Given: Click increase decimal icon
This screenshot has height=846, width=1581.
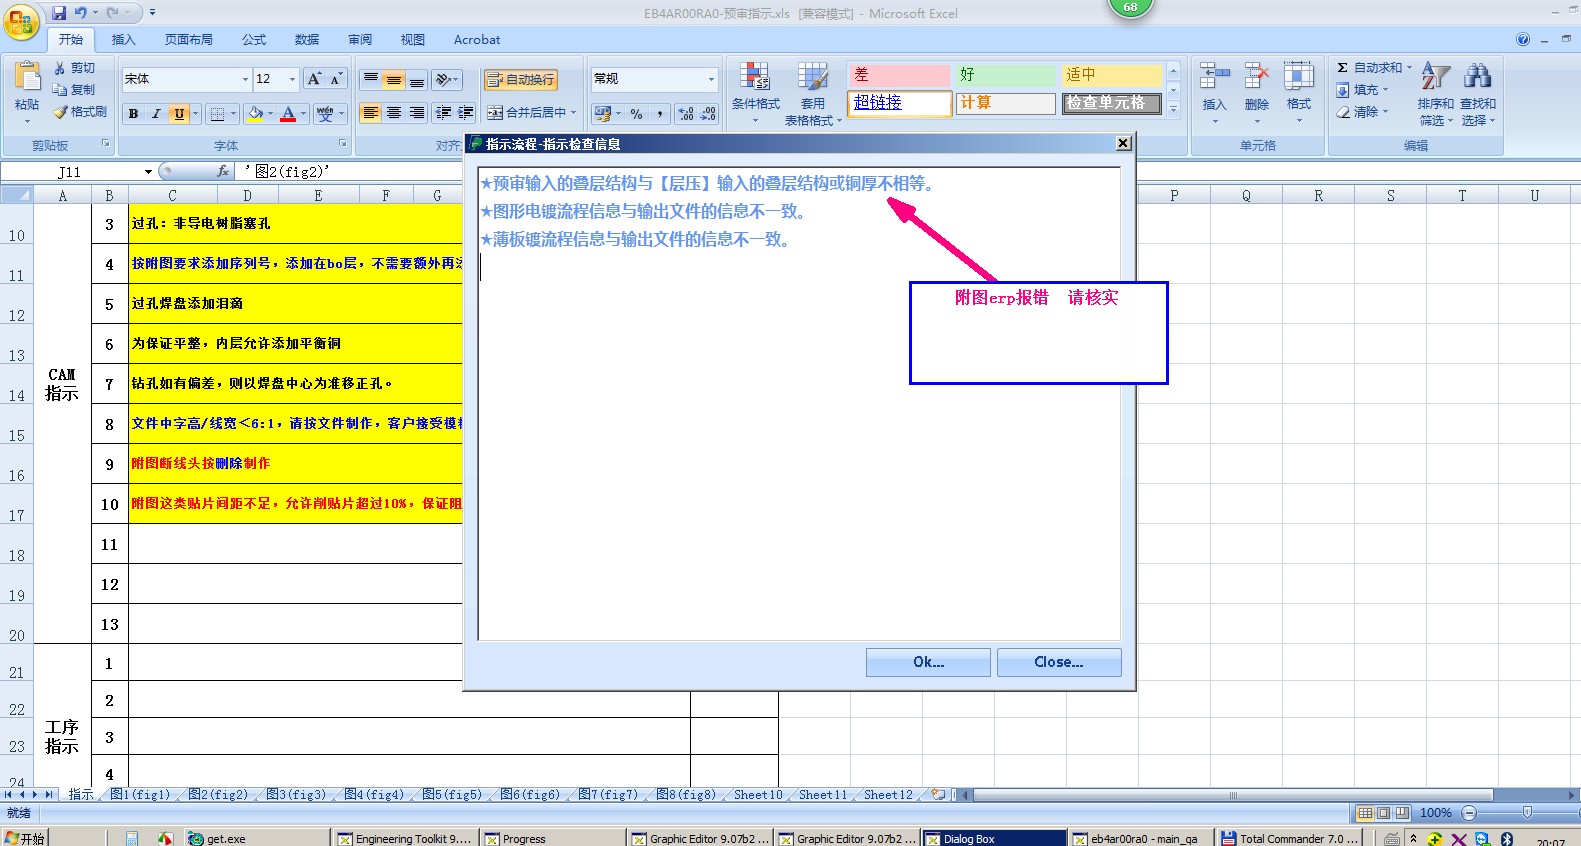Looking at the screenshot, I should click(686, 114).
